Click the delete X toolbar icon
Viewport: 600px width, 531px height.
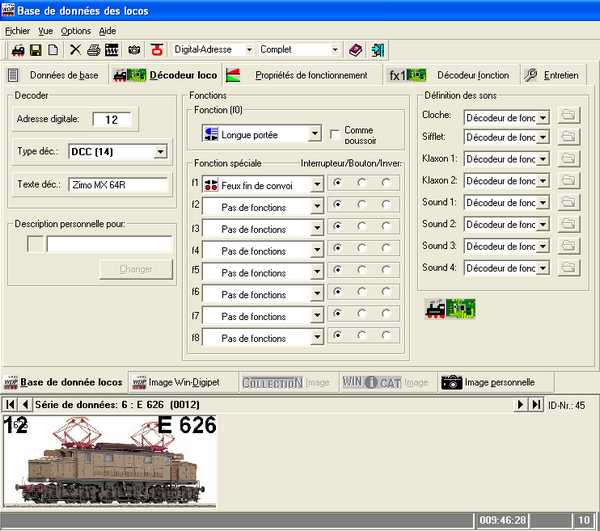pyautogui.click(x=75, y=49)
